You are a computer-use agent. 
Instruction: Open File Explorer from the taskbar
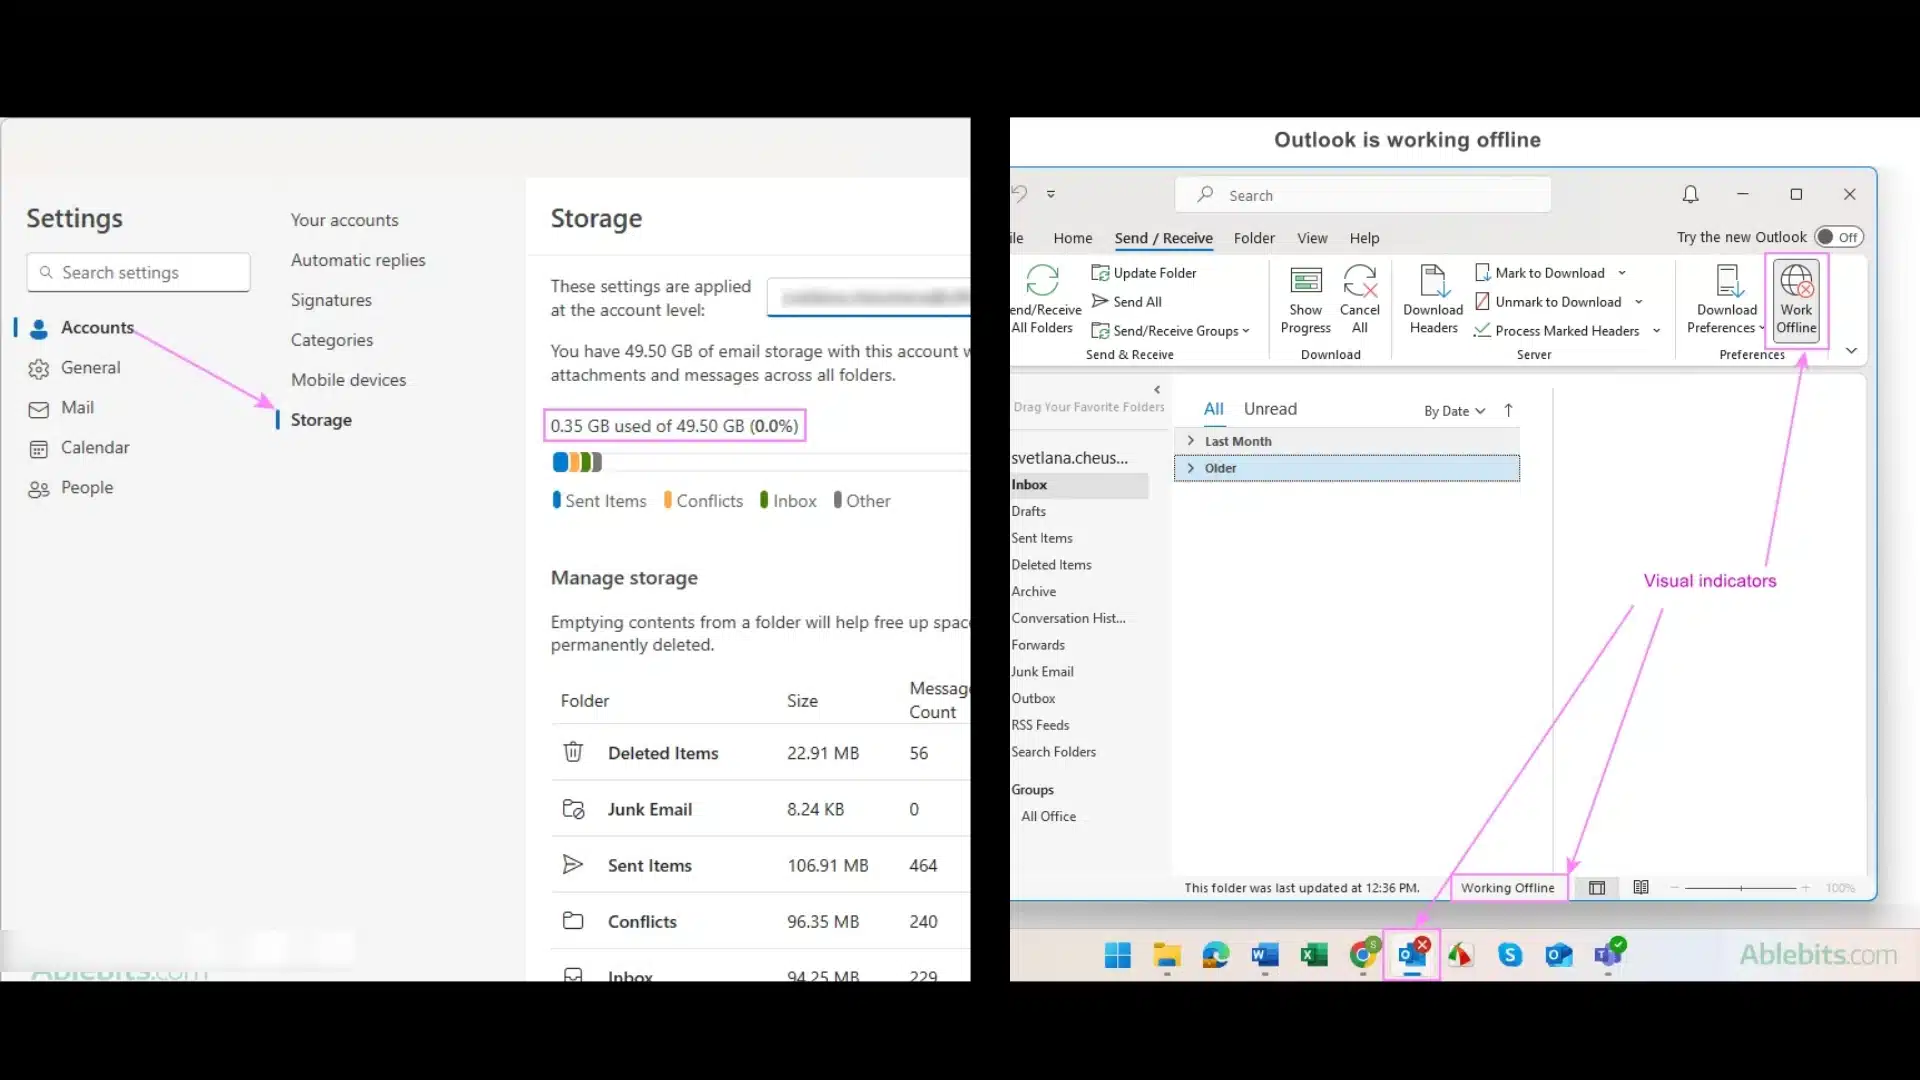coord(1166,955)
